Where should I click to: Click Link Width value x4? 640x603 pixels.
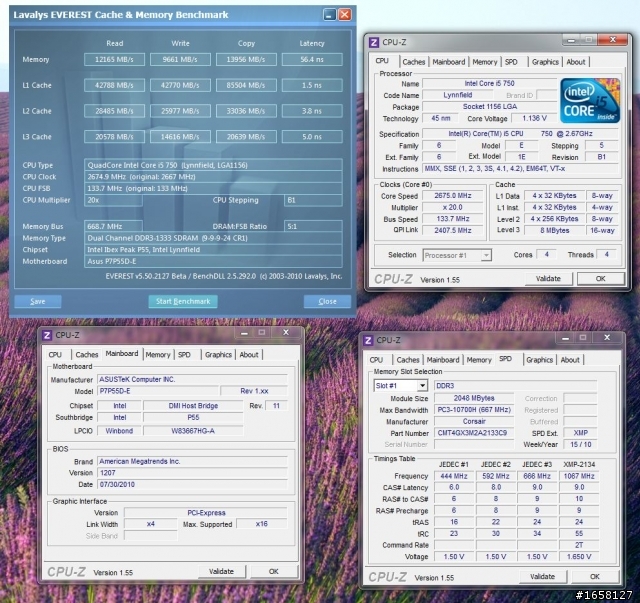(151, 524)
